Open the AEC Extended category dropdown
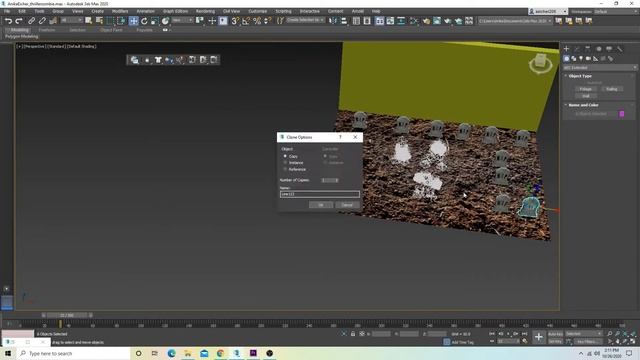 pyautogui.click(x=600, y=68)
